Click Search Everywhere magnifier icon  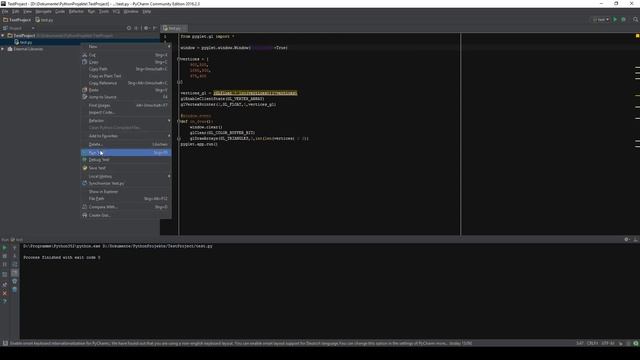click(x=635, y=20)
